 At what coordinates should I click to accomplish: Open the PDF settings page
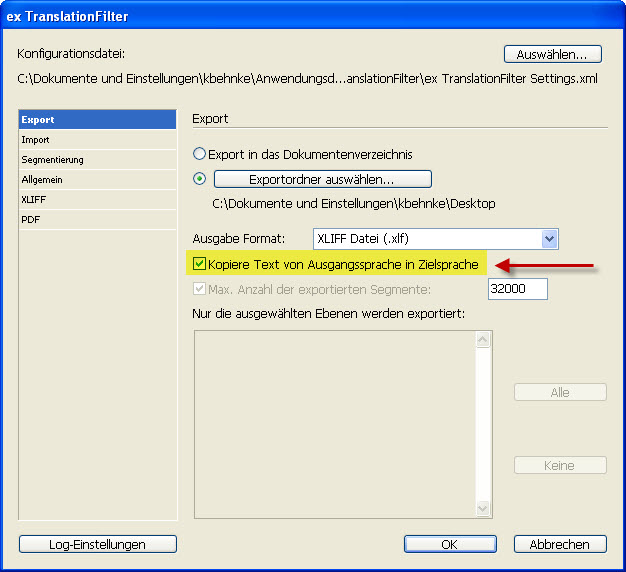(x=97, y=219)
